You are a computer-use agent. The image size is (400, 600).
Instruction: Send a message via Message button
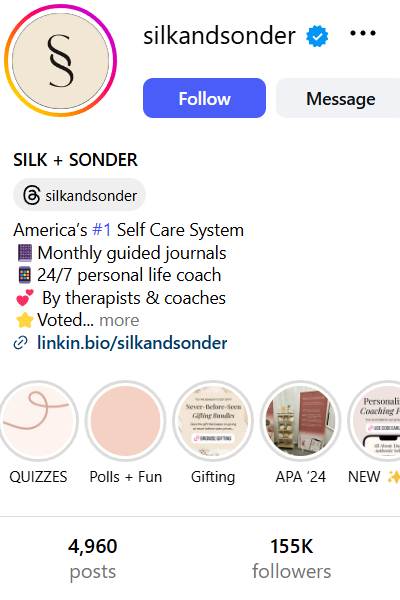pos(338,98)
